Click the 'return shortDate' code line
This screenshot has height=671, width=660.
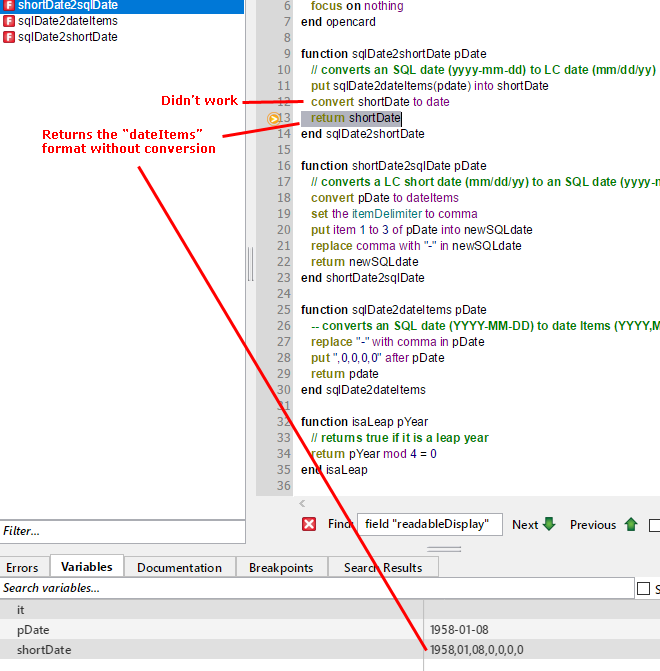[x=356, y=118]
